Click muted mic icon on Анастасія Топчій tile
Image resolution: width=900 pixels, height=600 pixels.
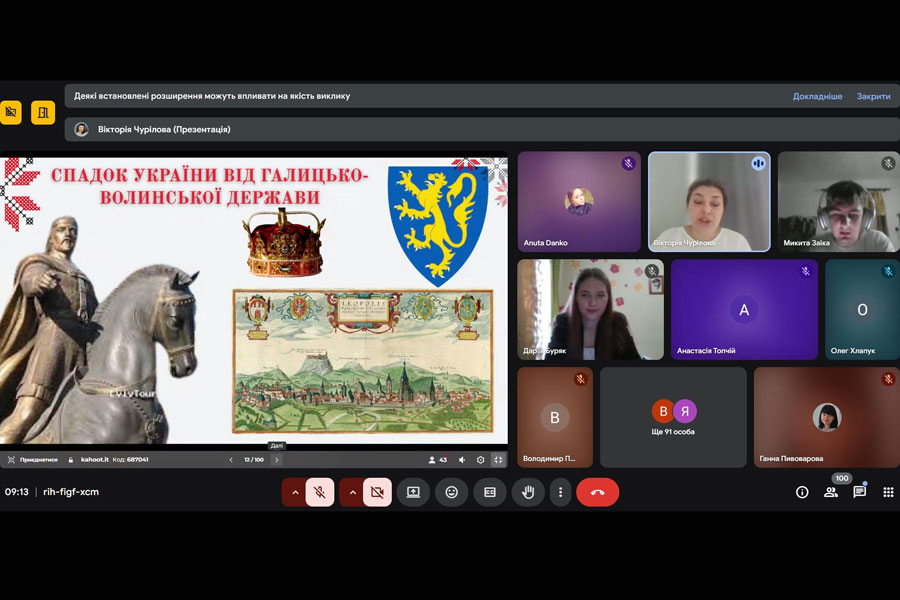806,271
